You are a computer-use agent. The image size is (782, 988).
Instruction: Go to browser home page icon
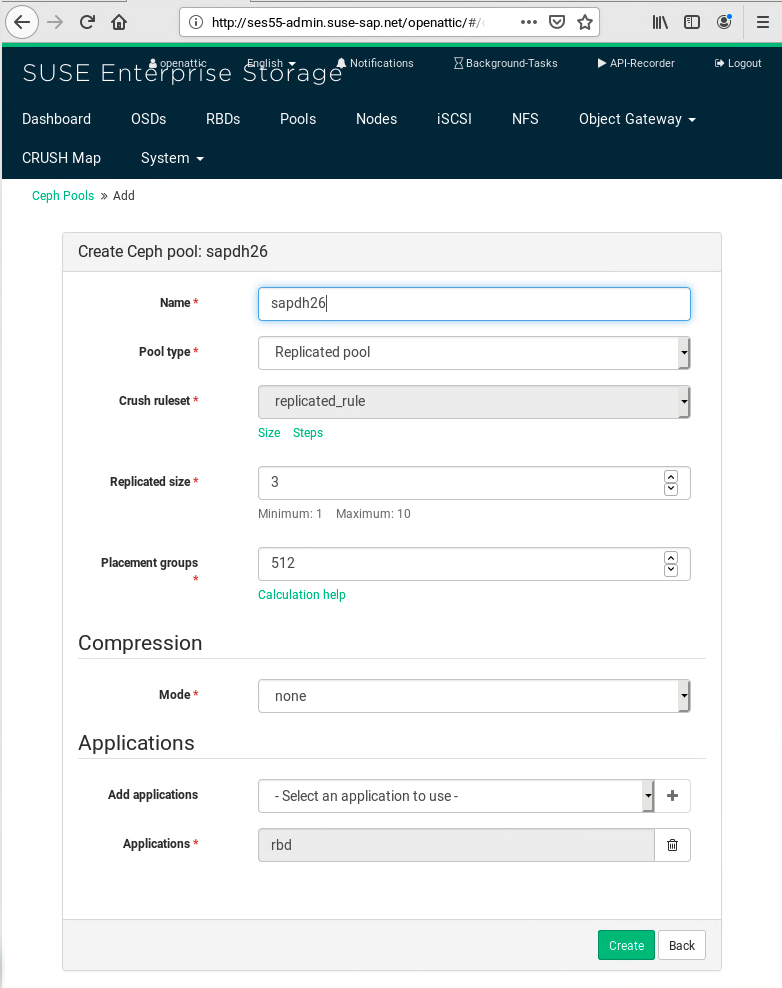(x=119, y=22)
